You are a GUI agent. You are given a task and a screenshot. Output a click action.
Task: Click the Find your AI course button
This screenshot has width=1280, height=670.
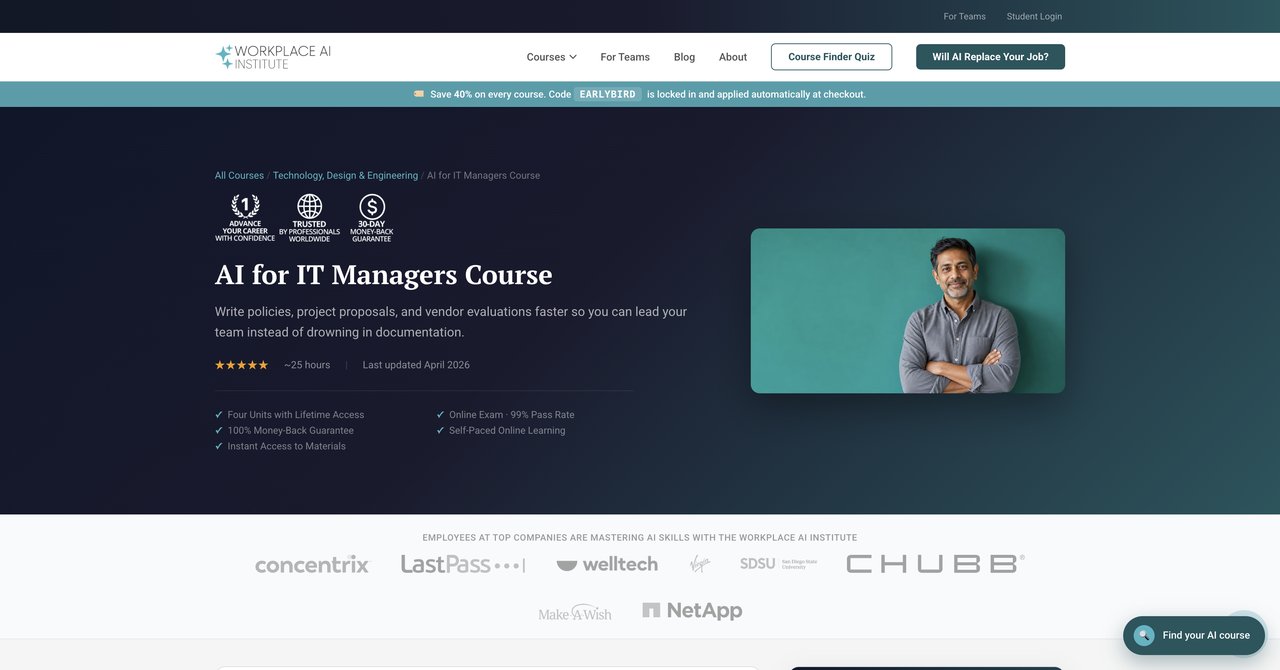1194,635
